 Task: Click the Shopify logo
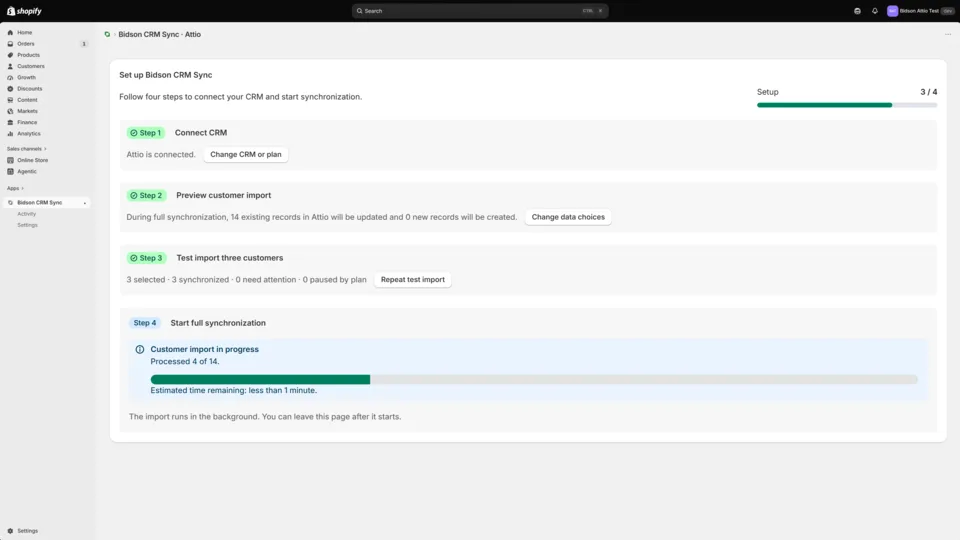pos(24,11)
